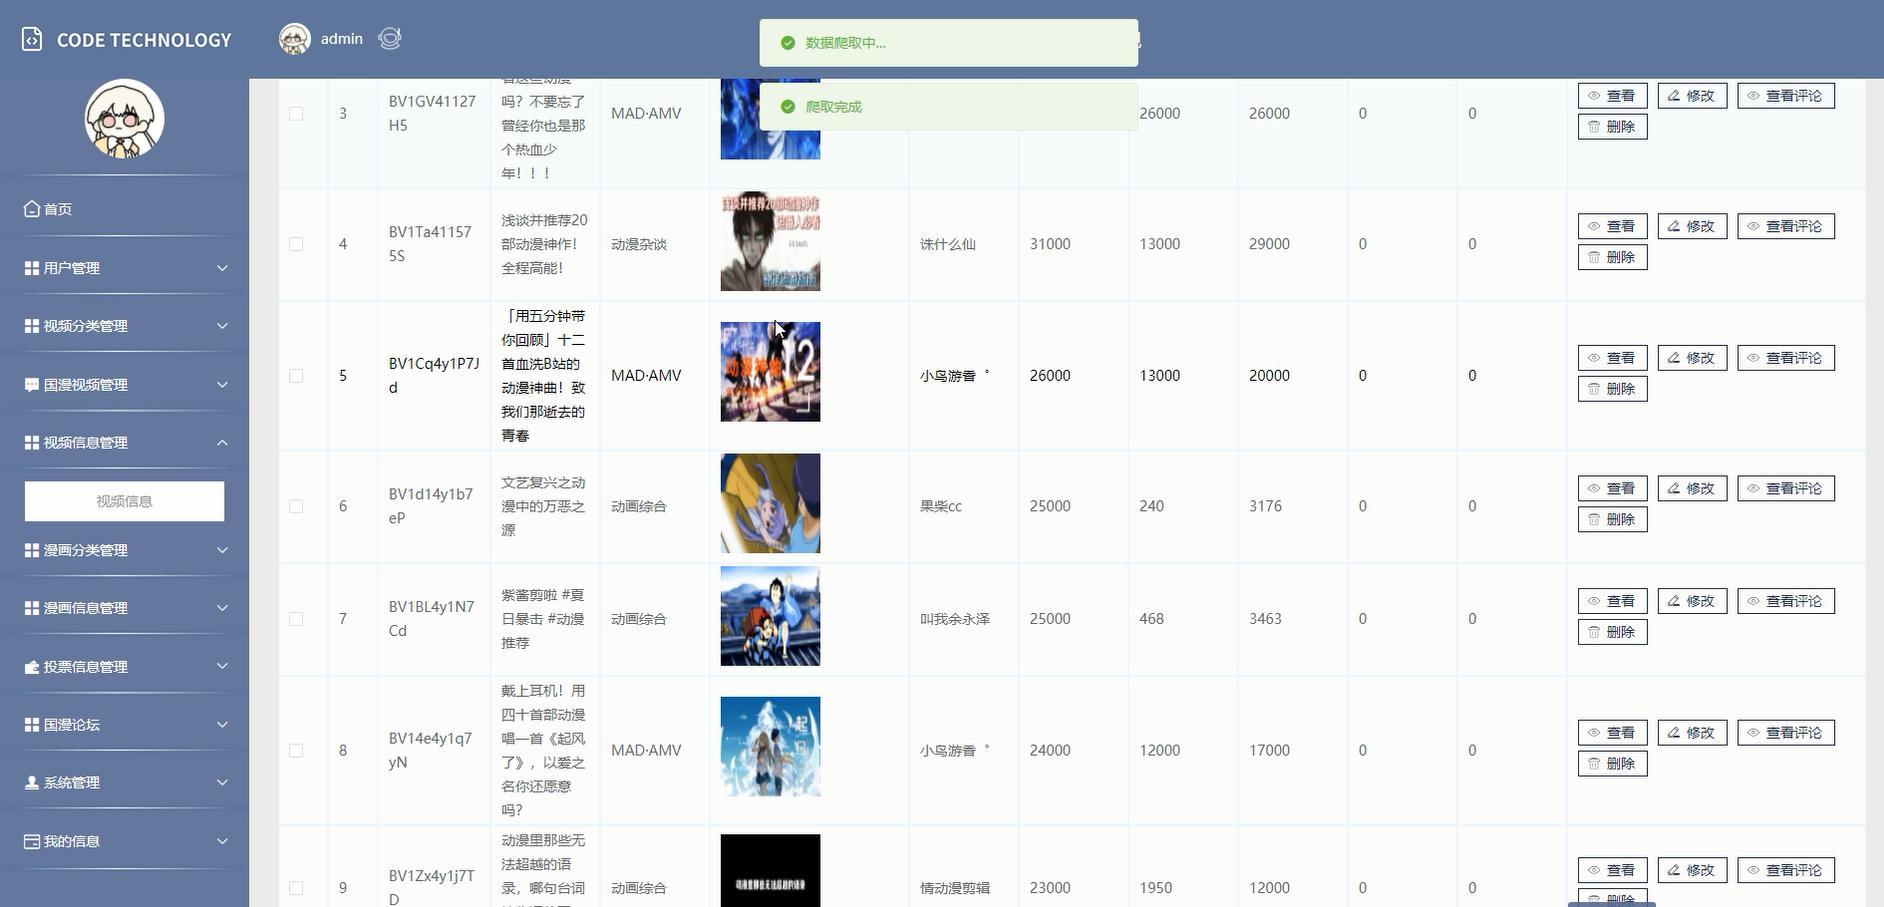
Task: Click 修改 button for row 3
Action: (1692, 96)
